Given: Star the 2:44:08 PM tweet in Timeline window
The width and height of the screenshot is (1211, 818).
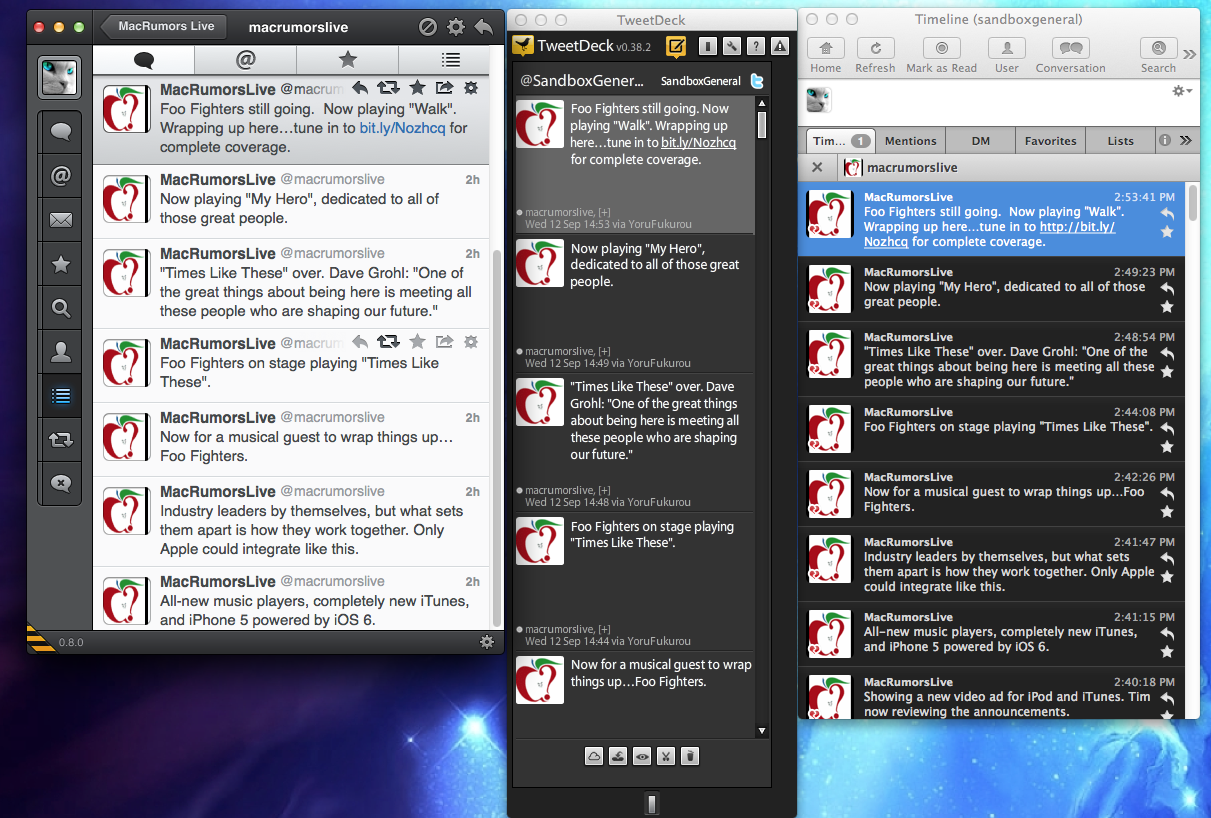Looking at the screenshot, I should [x=1167, y=447].
